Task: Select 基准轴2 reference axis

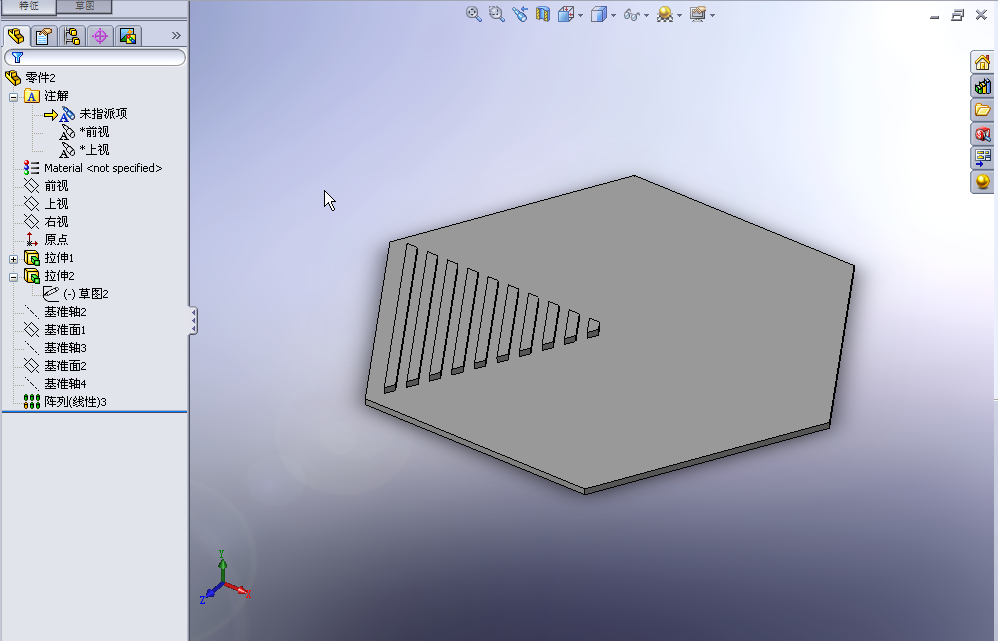Action: (x=55, y=312)
